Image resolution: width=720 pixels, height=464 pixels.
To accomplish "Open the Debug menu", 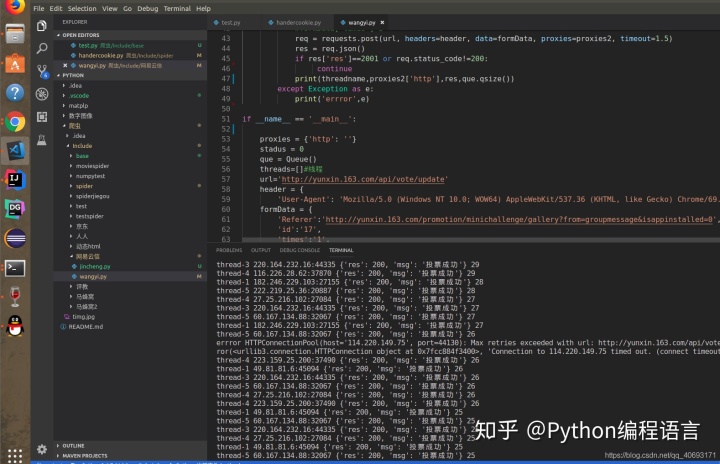I will (147, 8).
